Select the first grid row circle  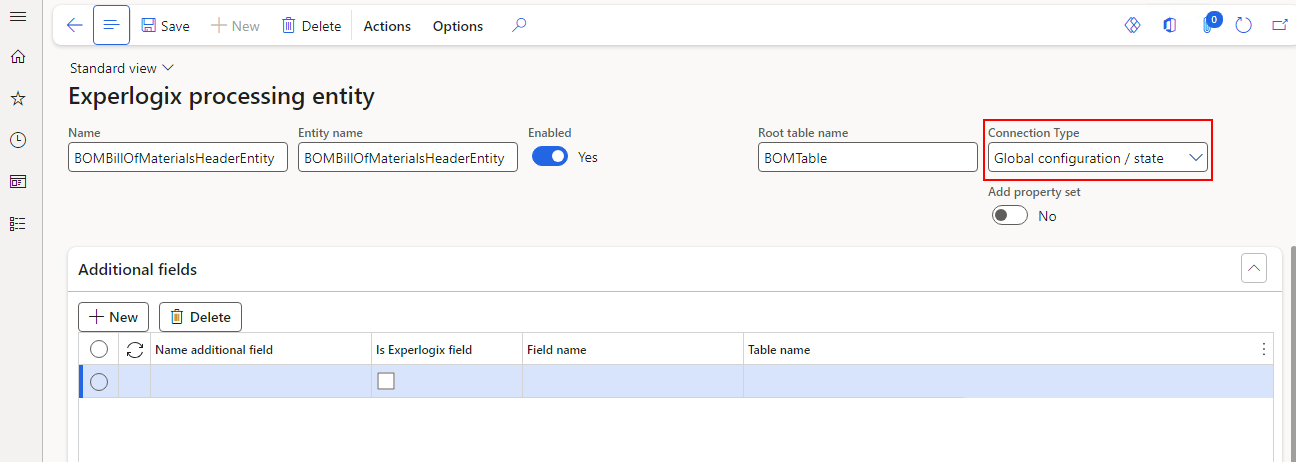click(99, 381)
